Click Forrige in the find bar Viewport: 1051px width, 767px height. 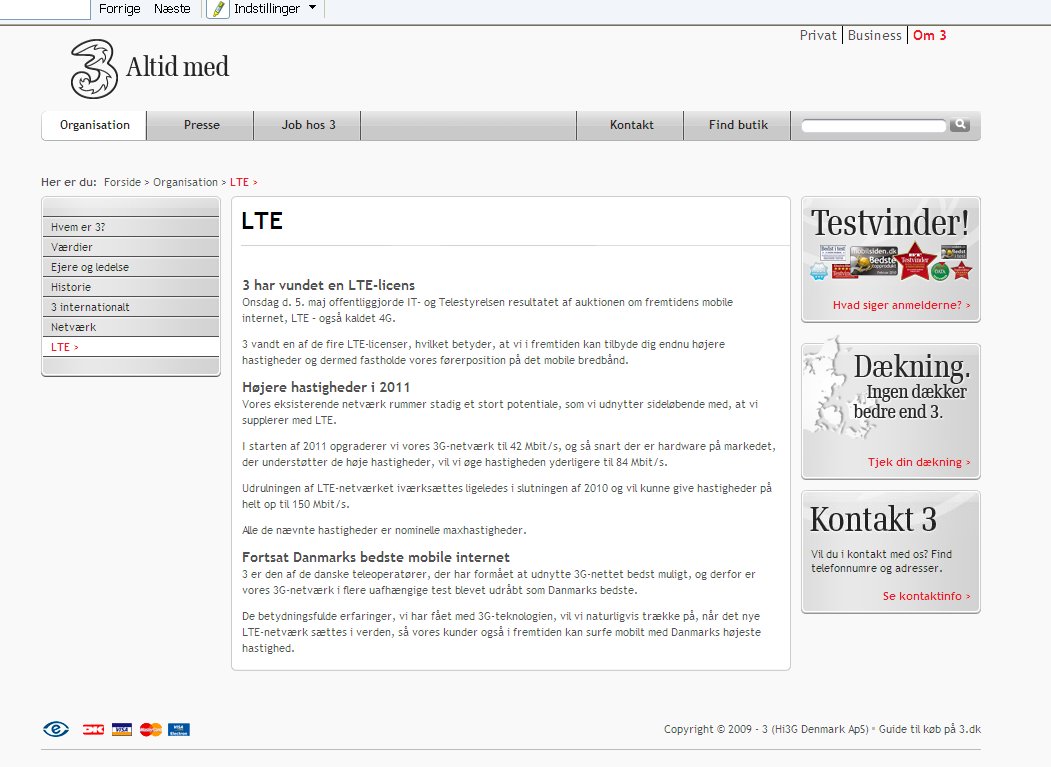tap(119, 8)
